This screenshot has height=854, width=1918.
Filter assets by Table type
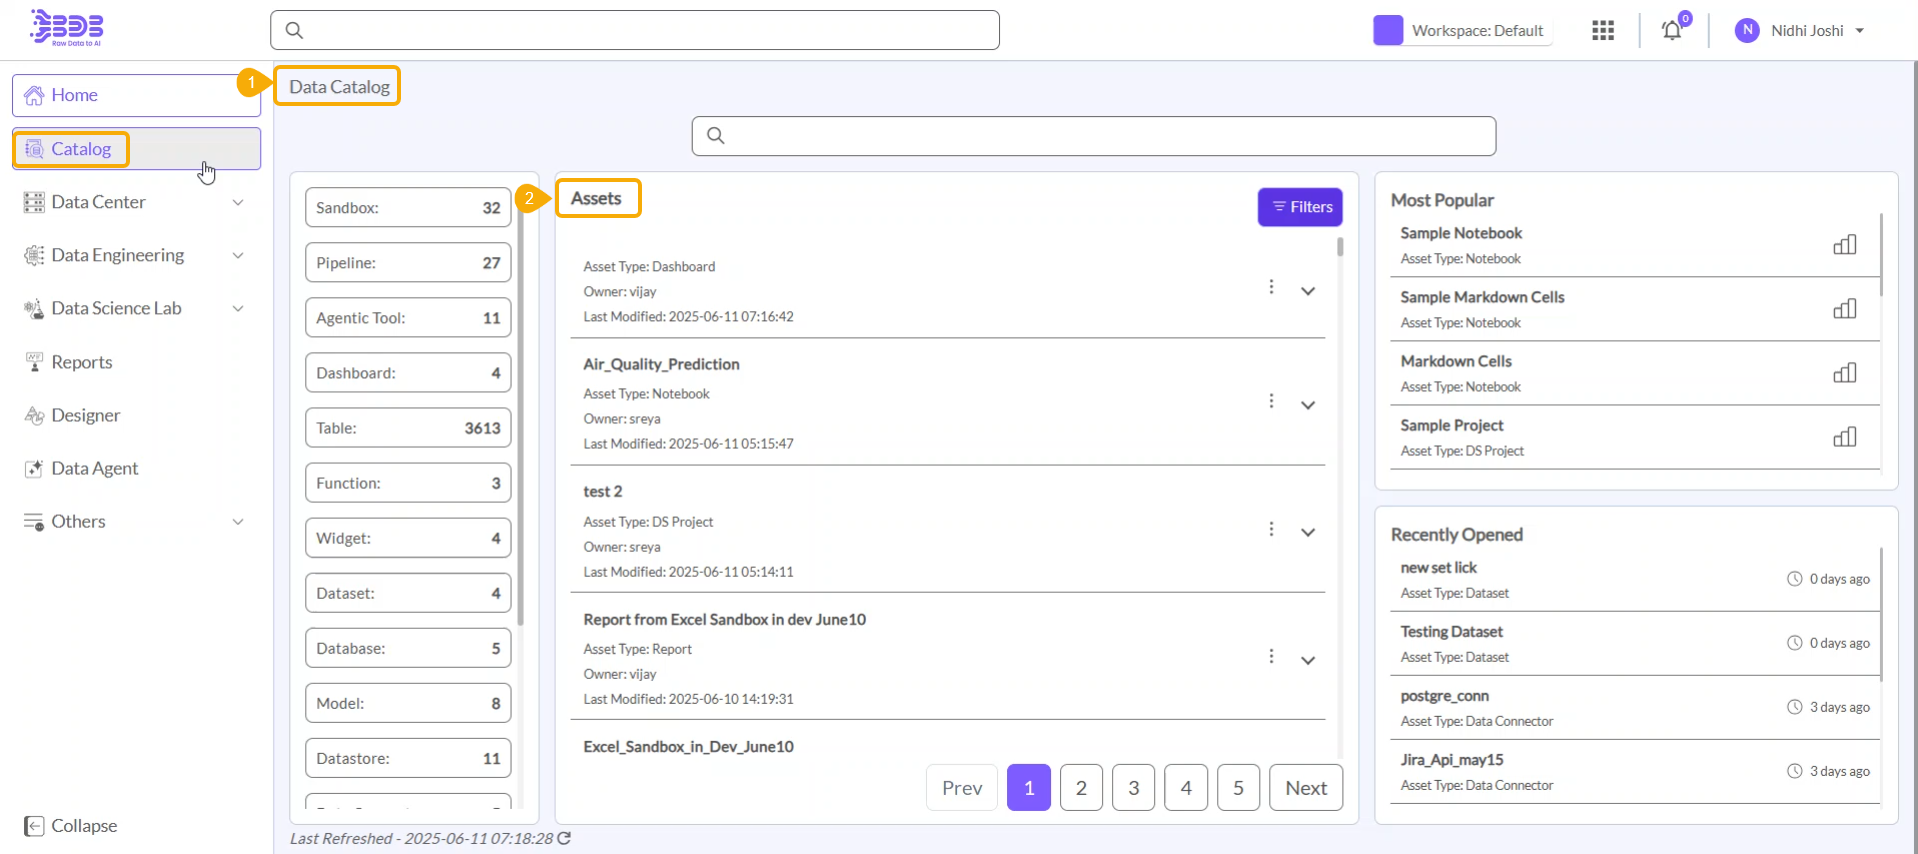(x=408, y=428)
